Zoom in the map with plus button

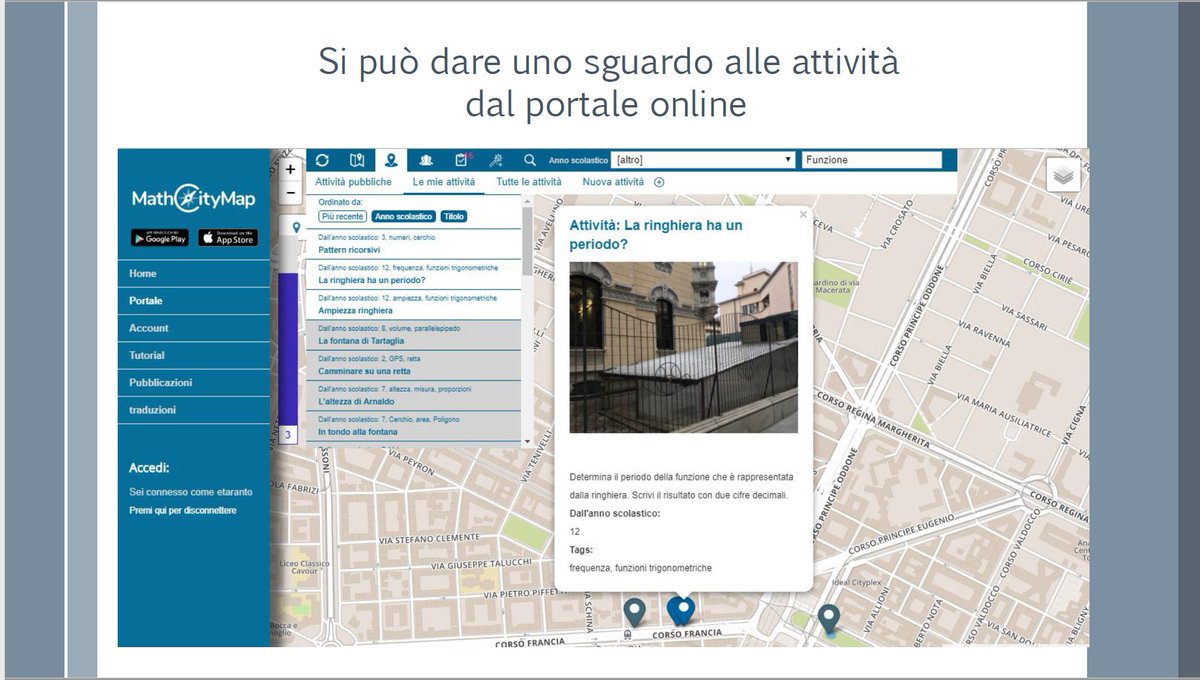(290, 170)
